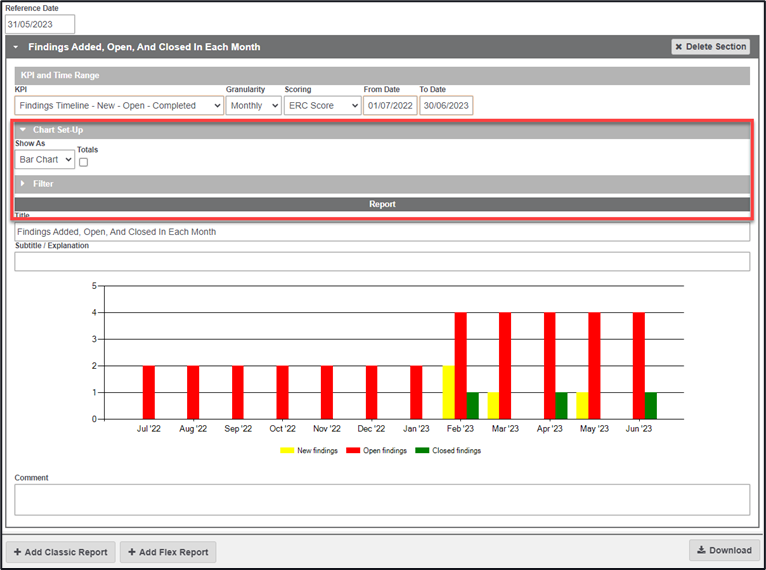Click the green Closed findings legend swatch
The height and width of the screenshot is (570, 766).
(424, 451)
